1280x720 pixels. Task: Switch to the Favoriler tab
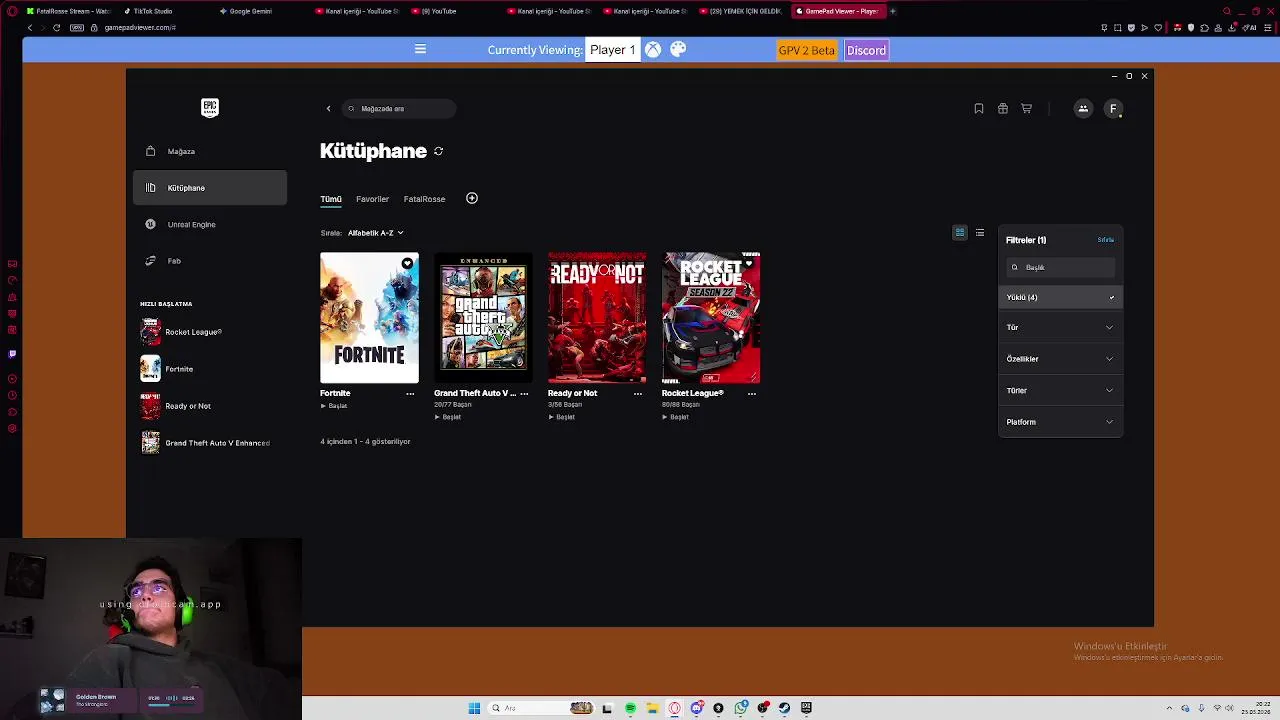click(372, 199)
